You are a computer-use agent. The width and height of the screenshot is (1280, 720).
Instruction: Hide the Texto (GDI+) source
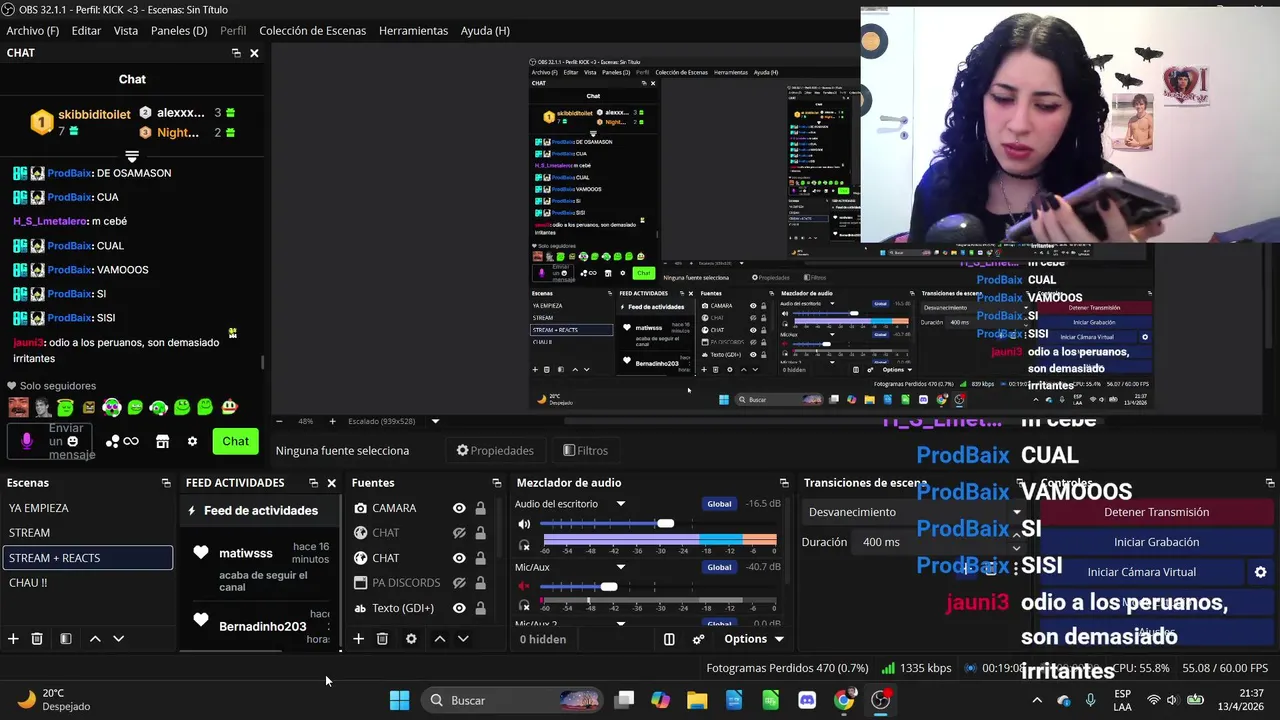click(459, 608)
